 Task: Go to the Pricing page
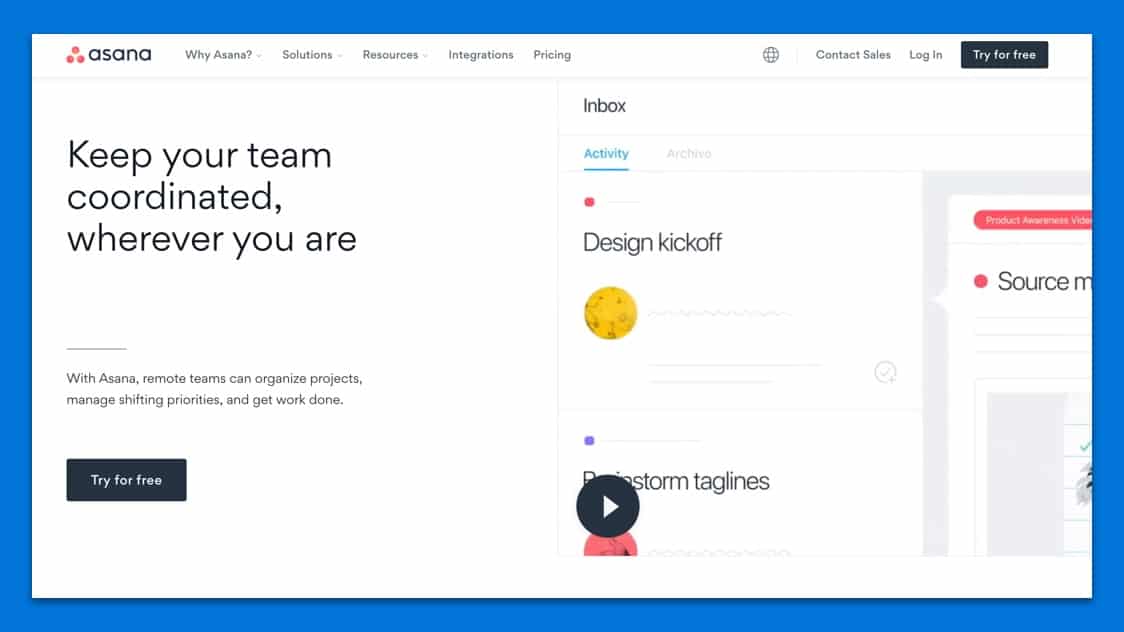[x=552, y=55]
